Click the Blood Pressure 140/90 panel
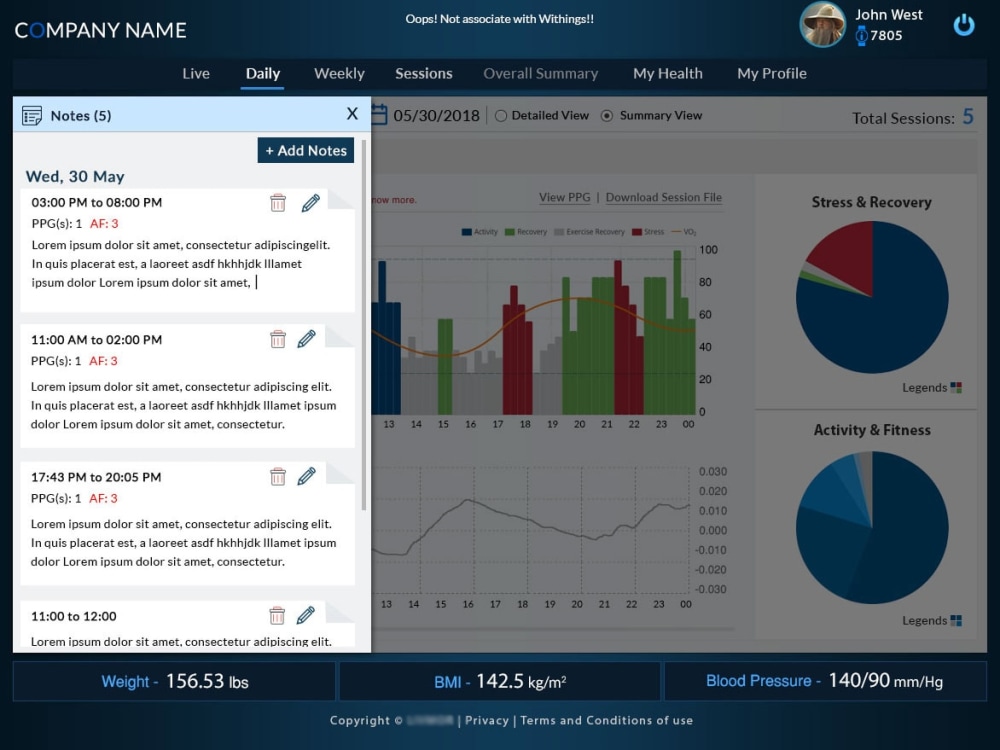This screenshot has width=1000, height=750. [825, 681]
